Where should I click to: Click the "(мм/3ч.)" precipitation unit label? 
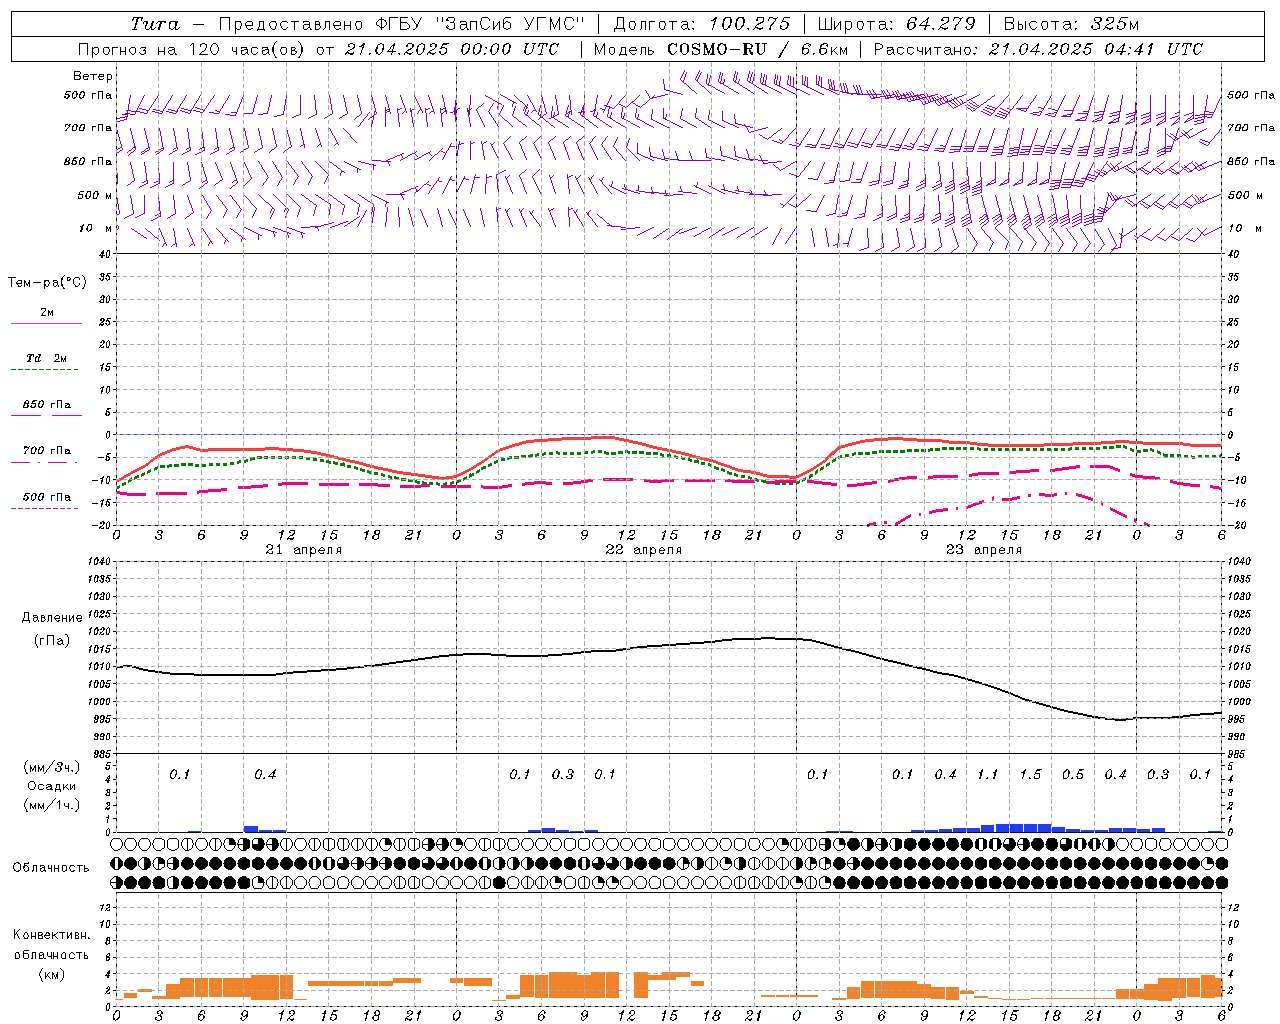point(51,767)
